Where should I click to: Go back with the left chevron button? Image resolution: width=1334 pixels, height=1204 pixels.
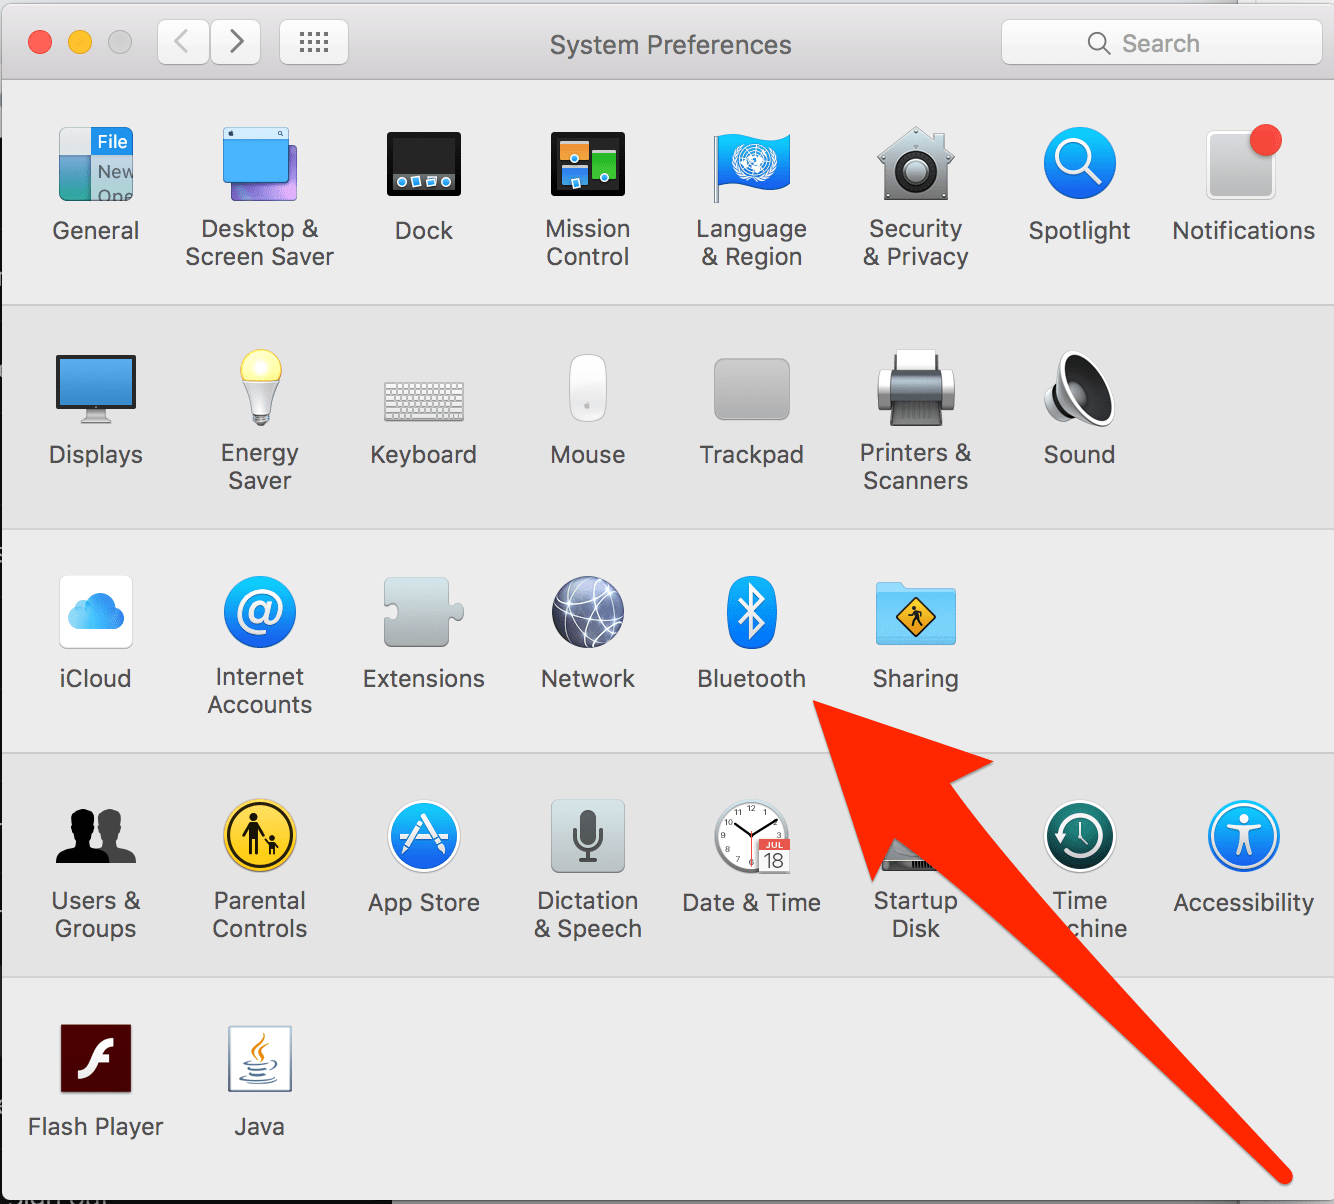point(183,42)
